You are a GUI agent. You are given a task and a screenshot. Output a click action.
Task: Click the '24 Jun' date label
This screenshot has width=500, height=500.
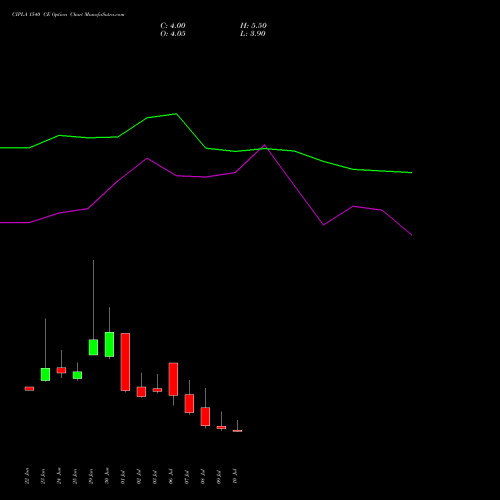(x=59, y=476)
